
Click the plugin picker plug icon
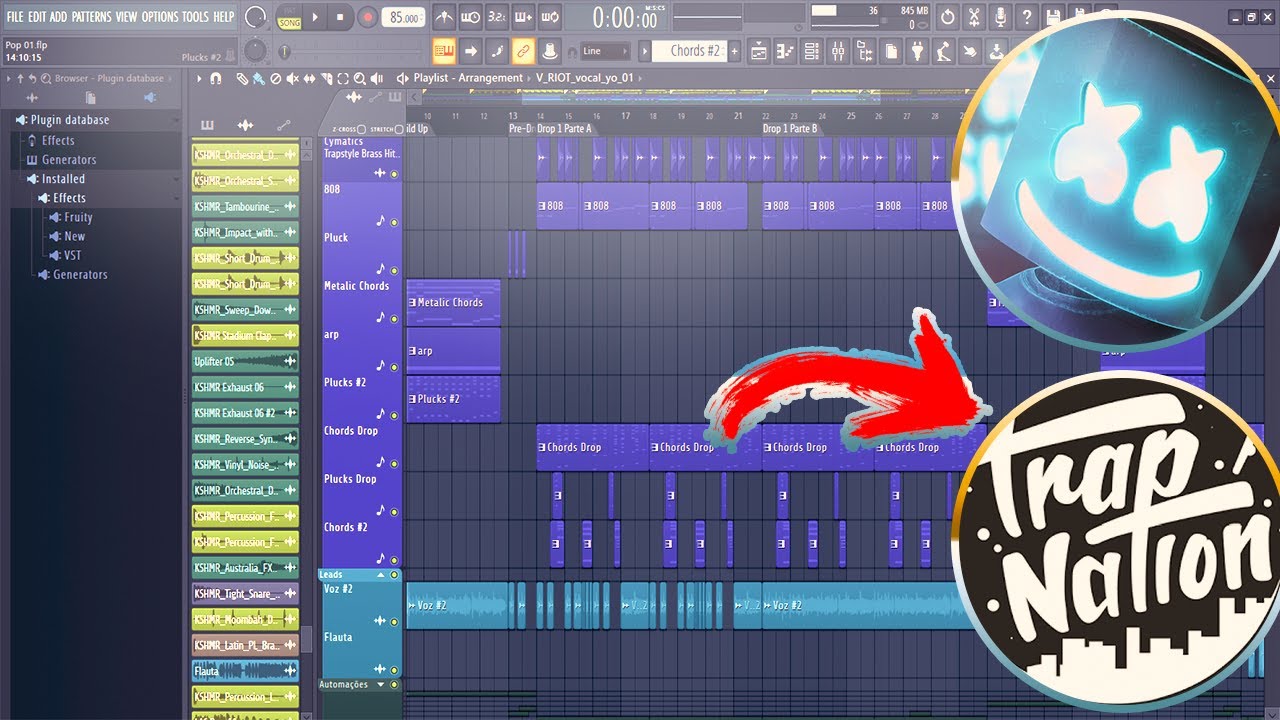click(x=917, y=51)
